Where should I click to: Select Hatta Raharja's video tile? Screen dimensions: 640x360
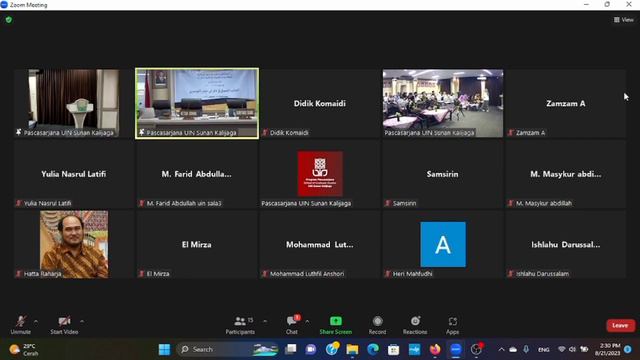[74, 244]
